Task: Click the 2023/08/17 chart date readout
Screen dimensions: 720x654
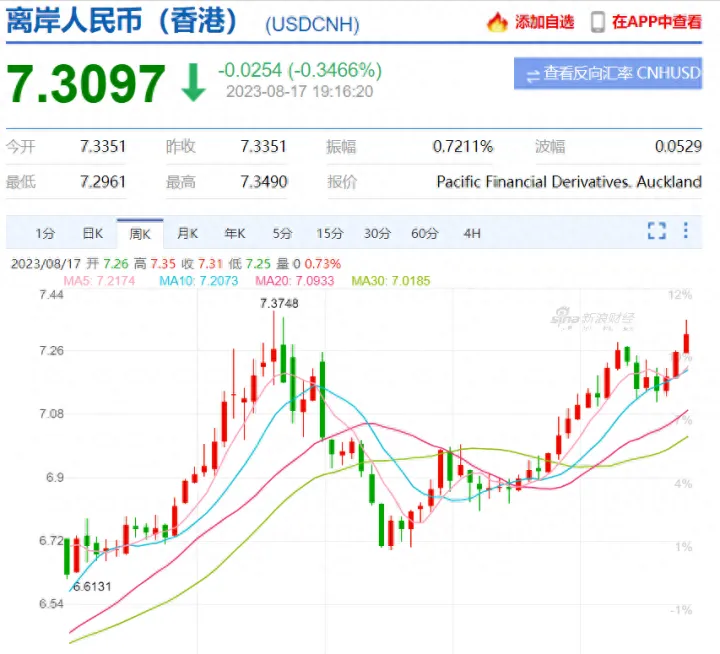Action: pos(46,264)
